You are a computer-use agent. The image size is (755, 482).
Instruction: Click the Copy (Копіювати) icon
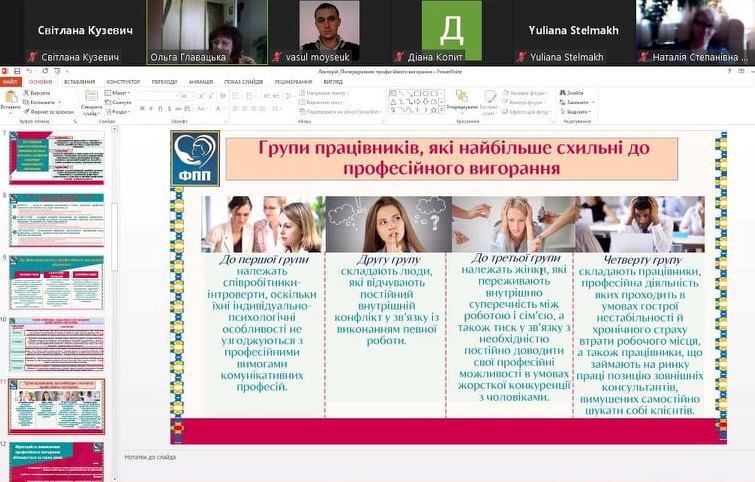(x=26, y=102)
